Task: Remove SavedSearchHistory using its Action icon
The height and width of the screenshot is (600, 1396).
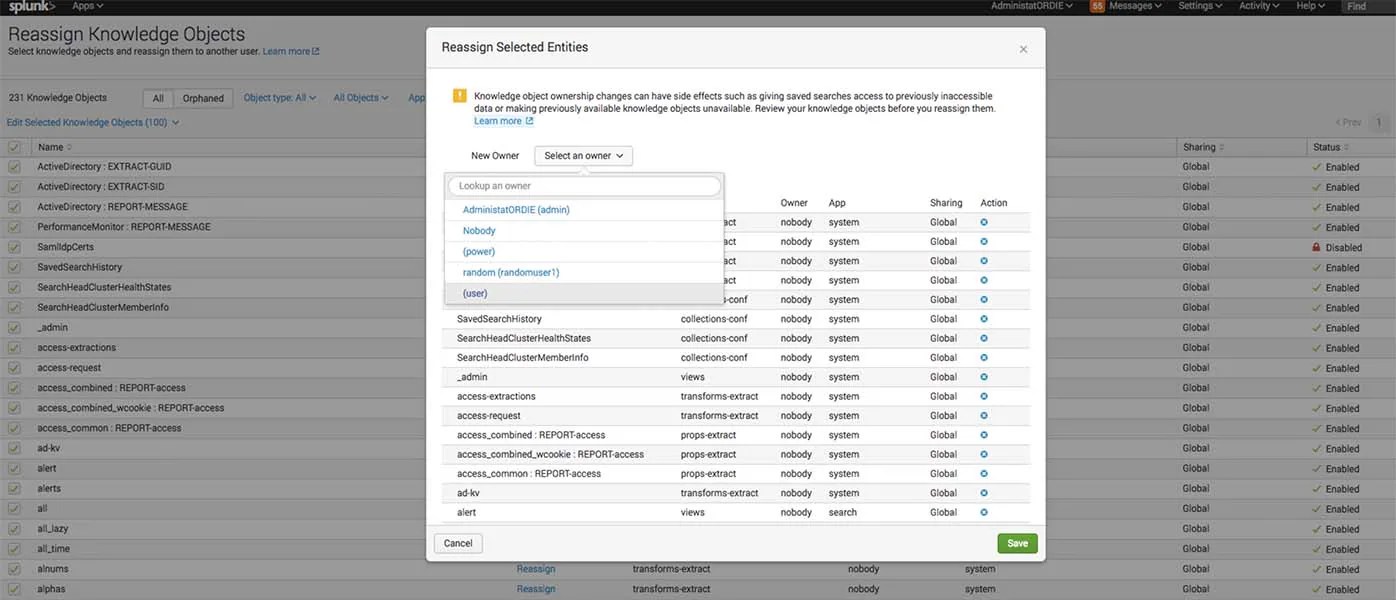Action: (x=983, y=318)
